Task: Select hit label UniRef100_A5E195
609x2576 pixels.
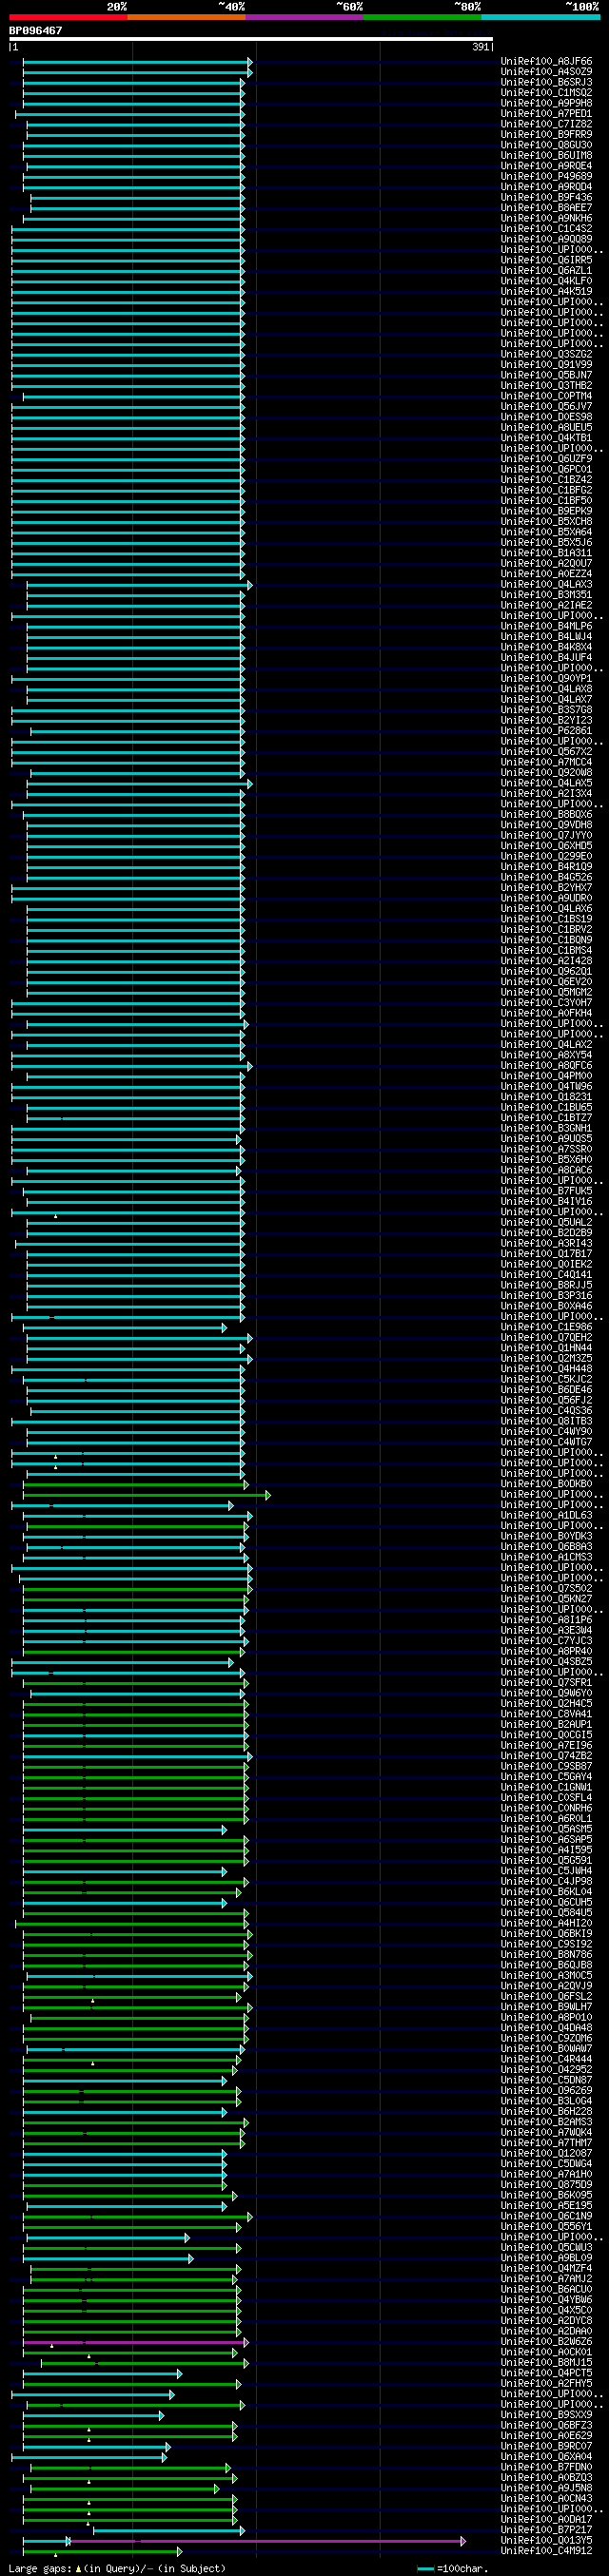Action: 546,2205
